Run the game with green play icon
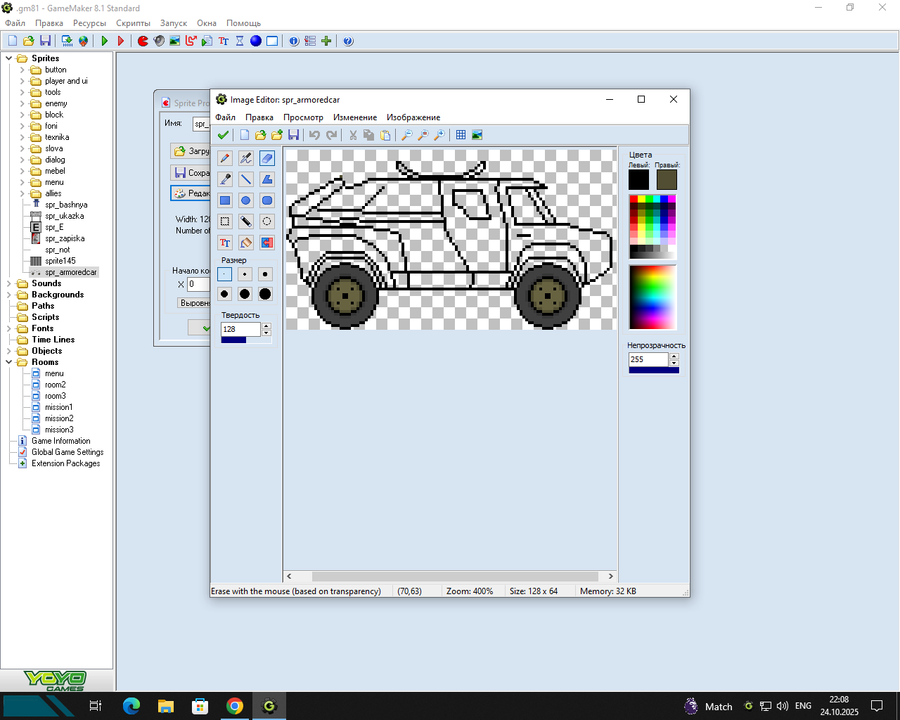 click(x=104, y=41)
